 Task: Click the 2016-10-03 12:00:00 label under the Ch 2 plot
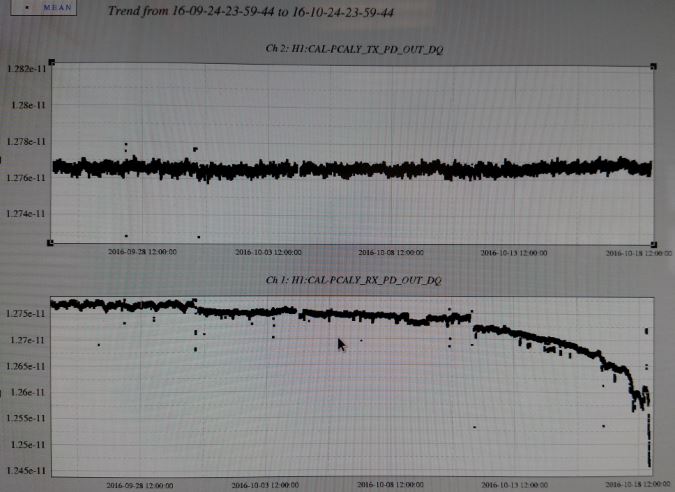click(268, 252)
